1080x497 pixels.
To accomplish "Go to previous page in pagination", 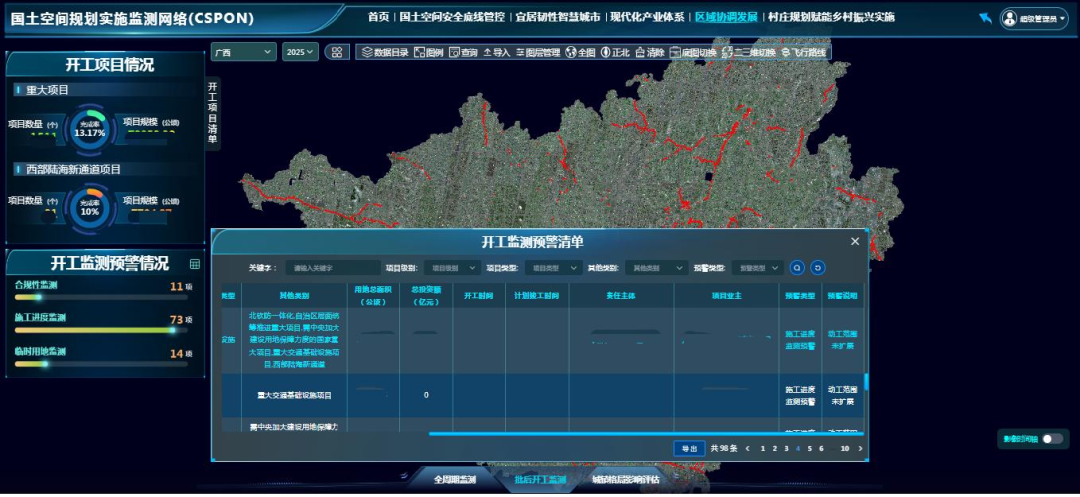I will 747,448.
